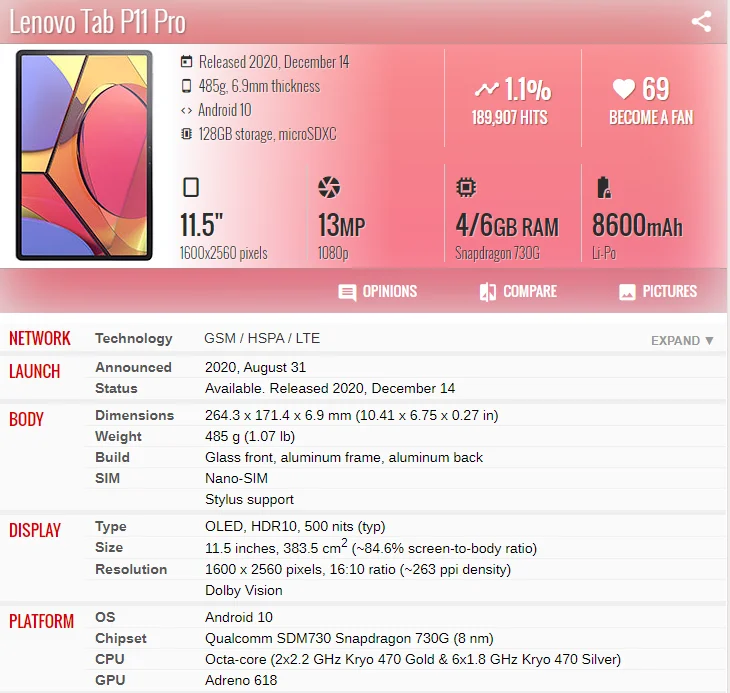Click the 264.3 x 171.4 x 6.9 mm dimensions
This screenshot has width=730, height=693.
click(351, 415)
